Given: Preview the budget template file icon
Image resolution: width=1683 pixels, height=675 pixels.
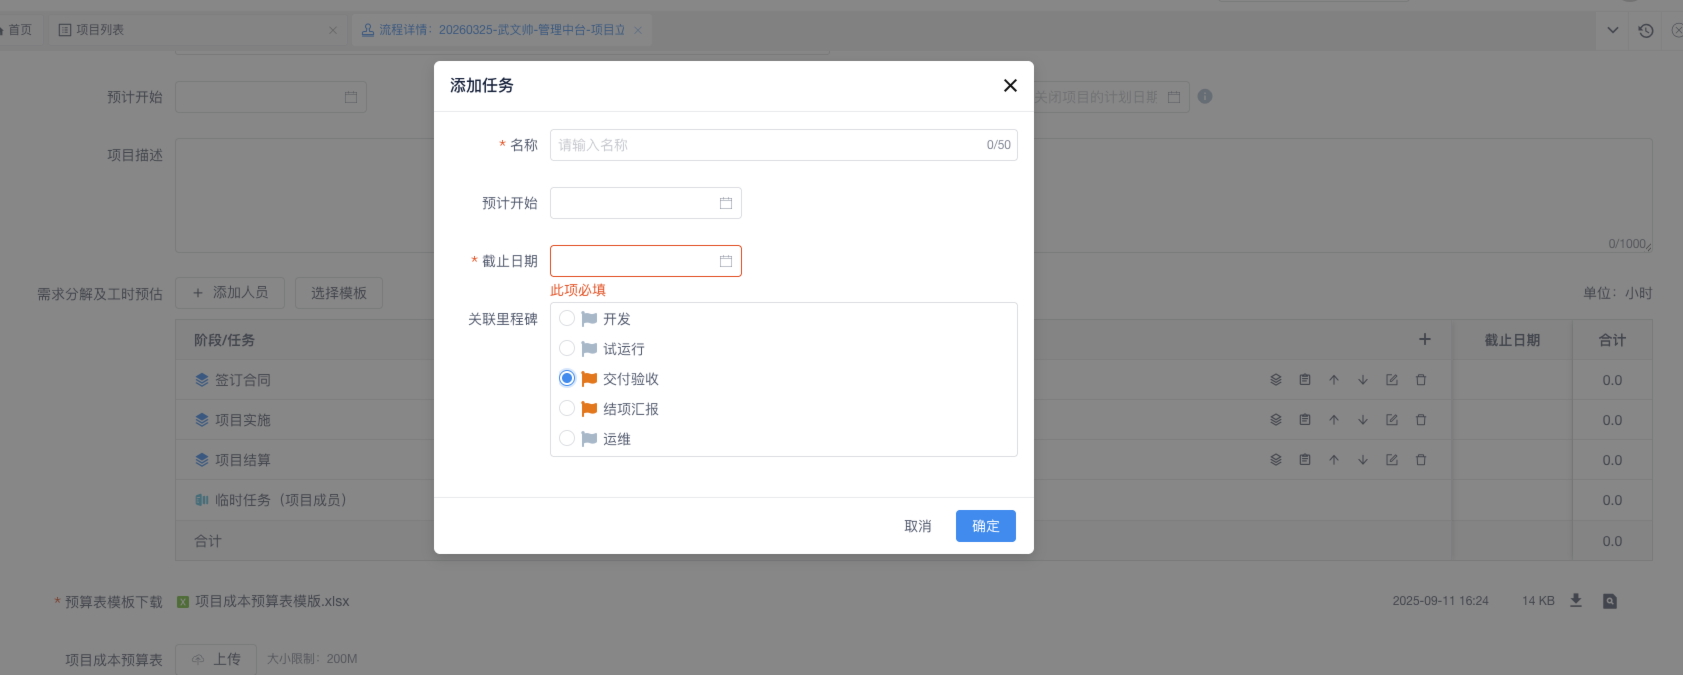Looking at the screenshot, I should 1609,601.
